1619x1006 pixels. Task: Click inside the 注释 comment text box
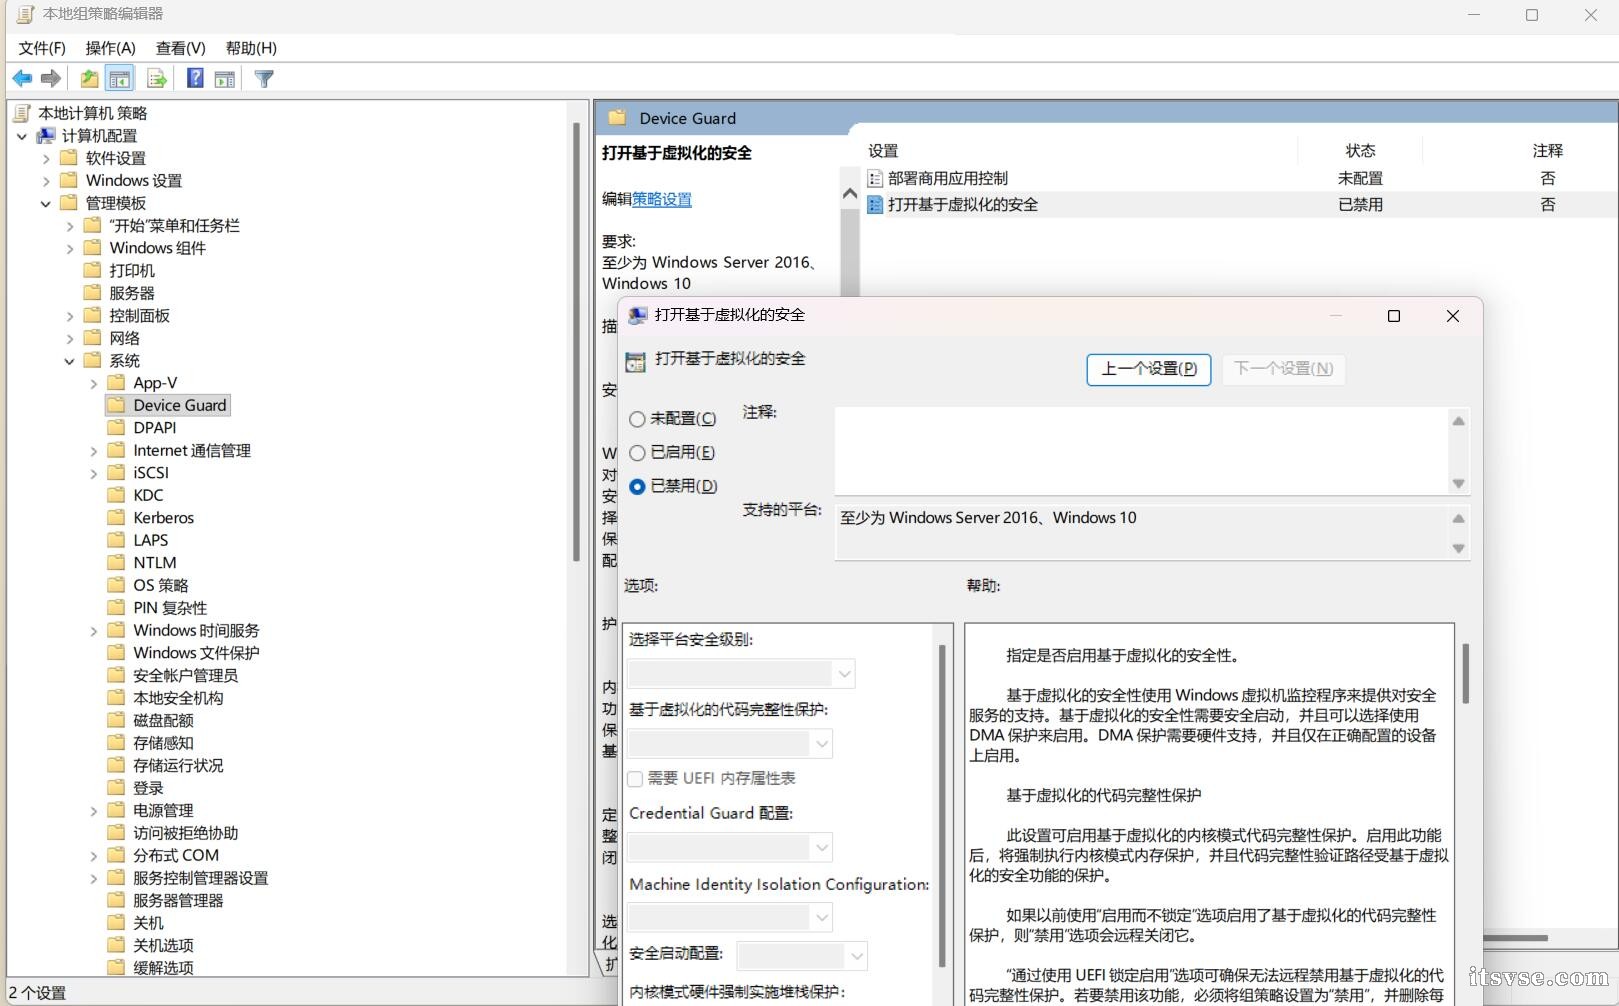(x=1140, y=450)
